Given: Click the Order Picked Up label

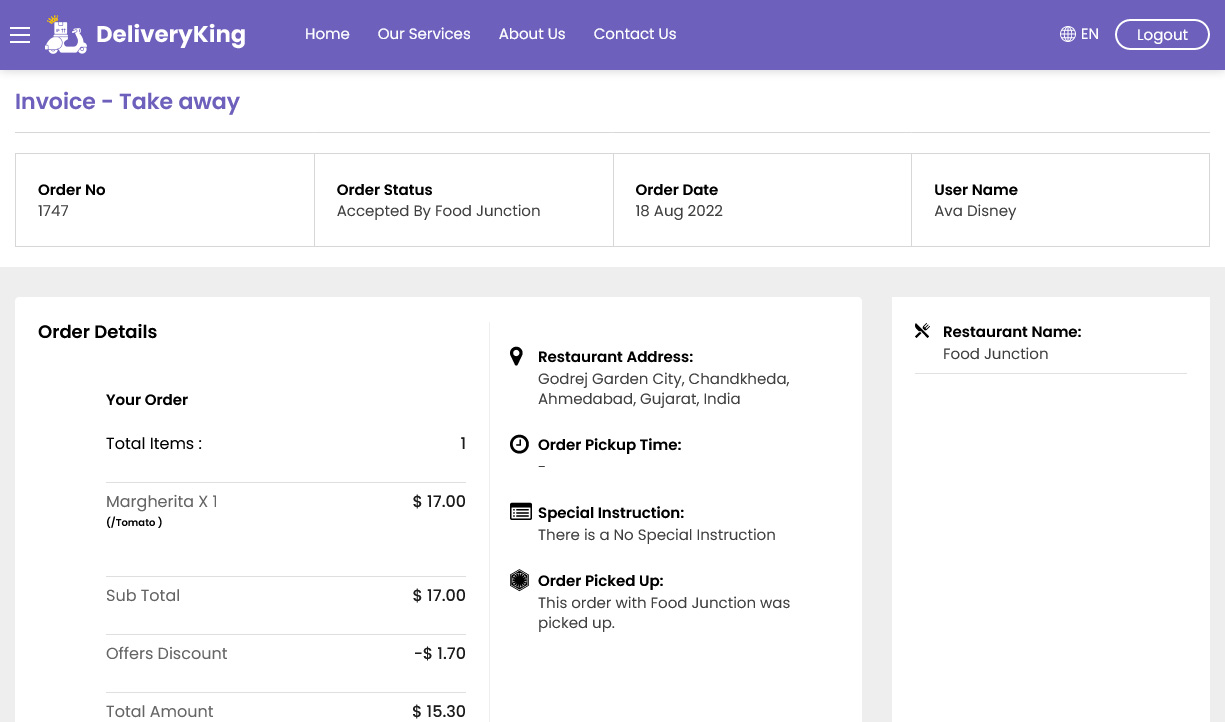Looking at the screenshot, I should pyautogui.click(x=601, y=581).
